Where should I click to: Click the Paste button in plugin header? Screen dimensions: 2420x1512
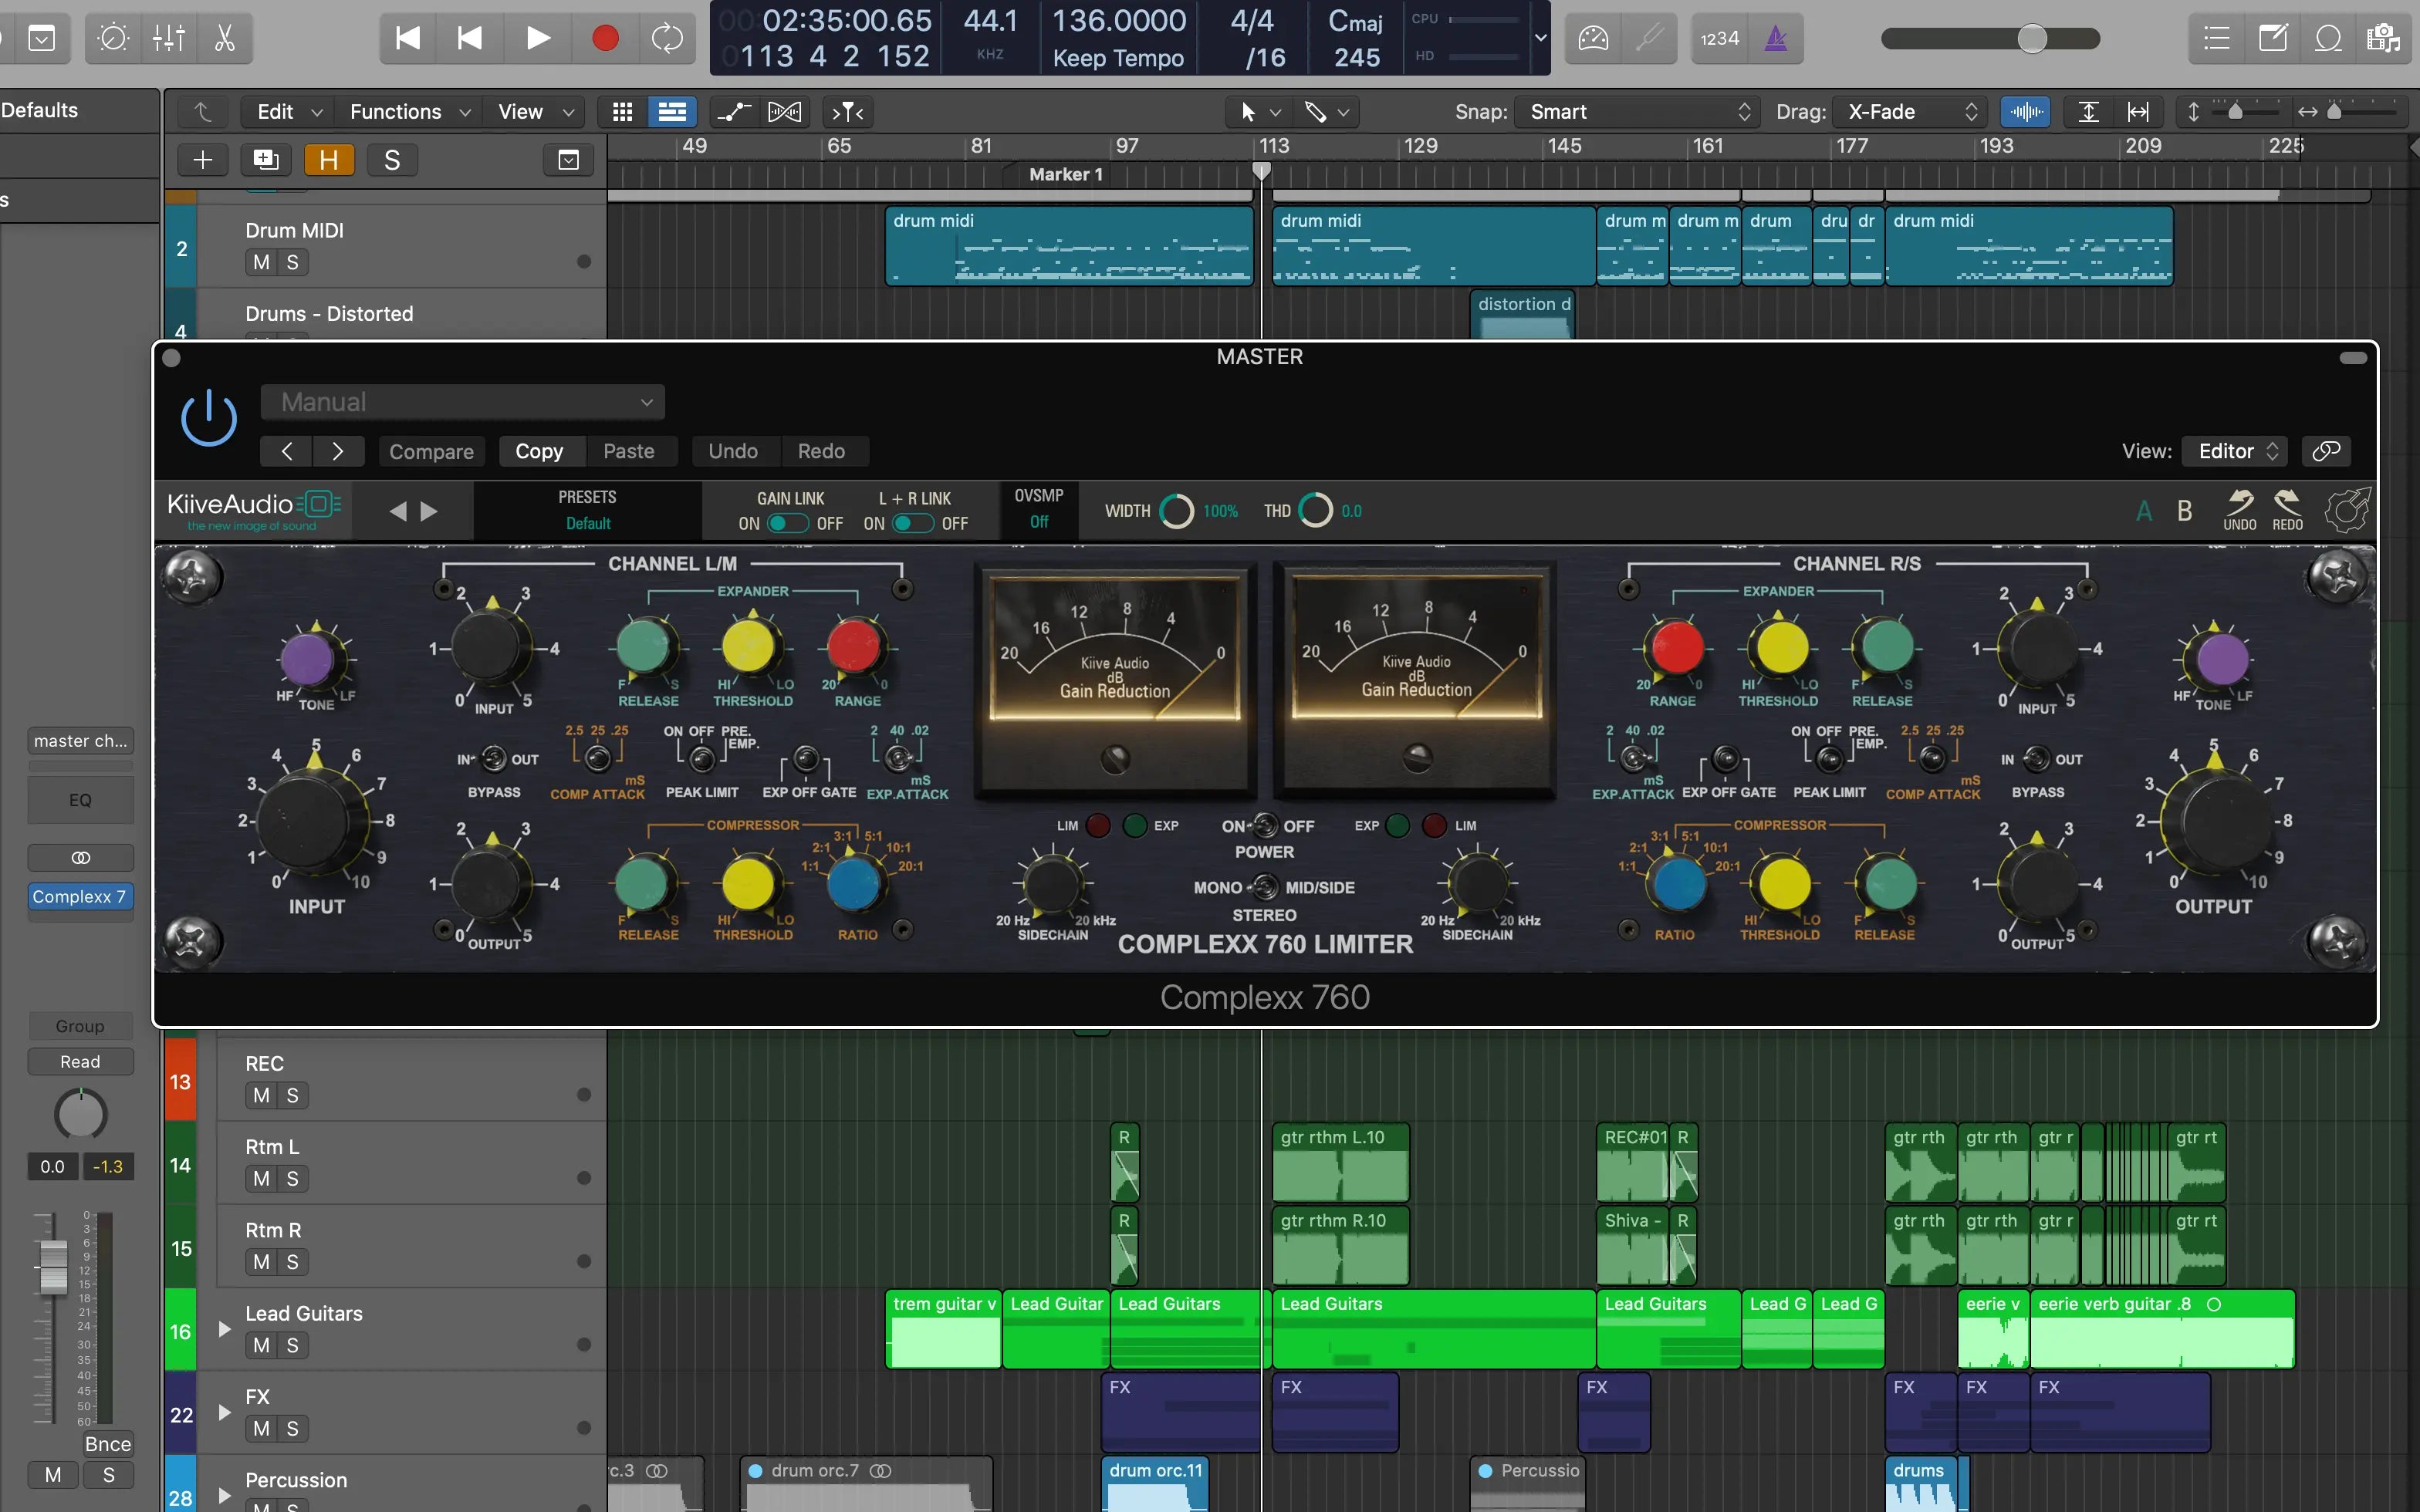pyautogui.click(x=628, y=451)
